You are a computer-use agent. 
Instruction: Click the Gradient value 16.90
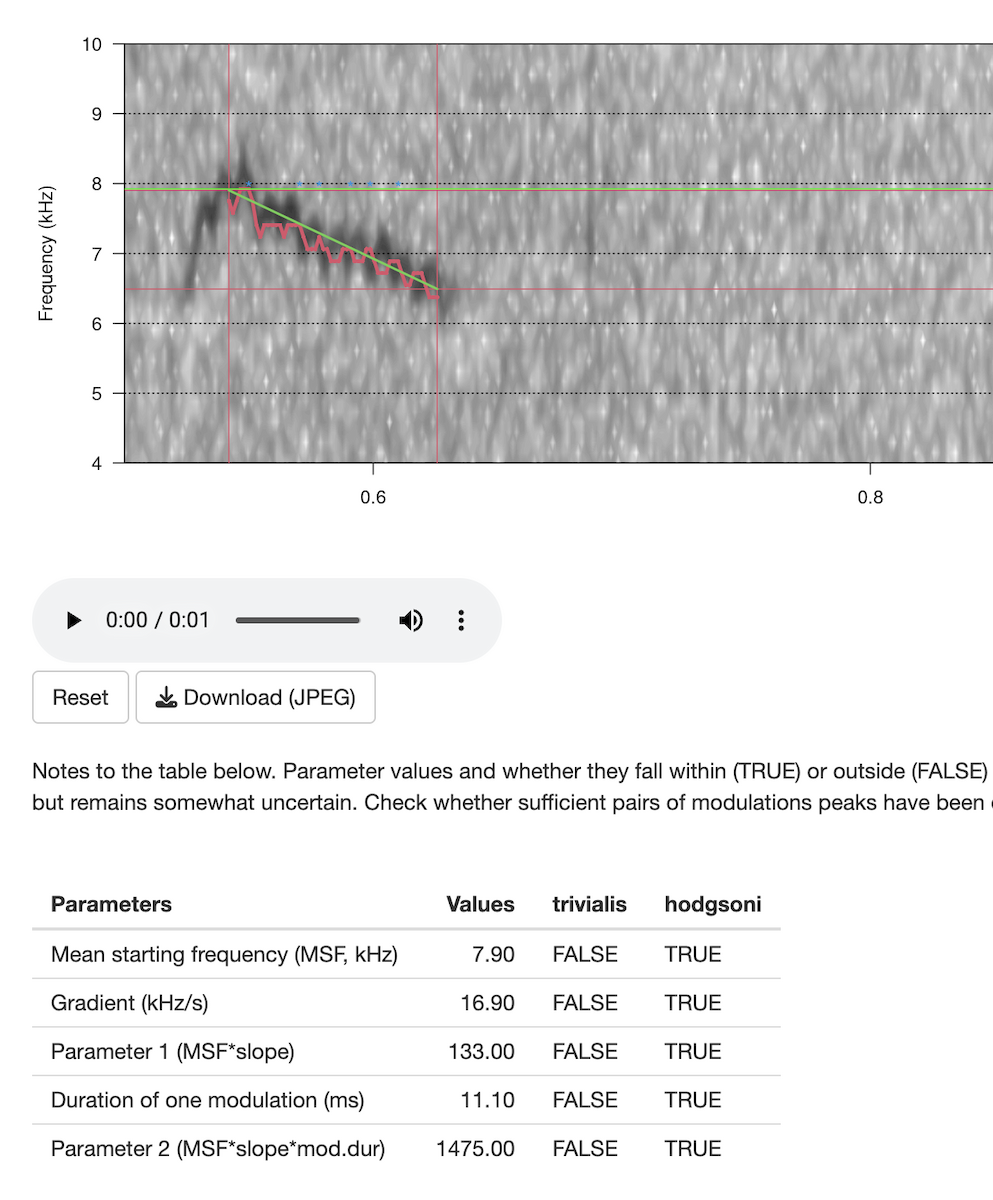point(487,1003)
